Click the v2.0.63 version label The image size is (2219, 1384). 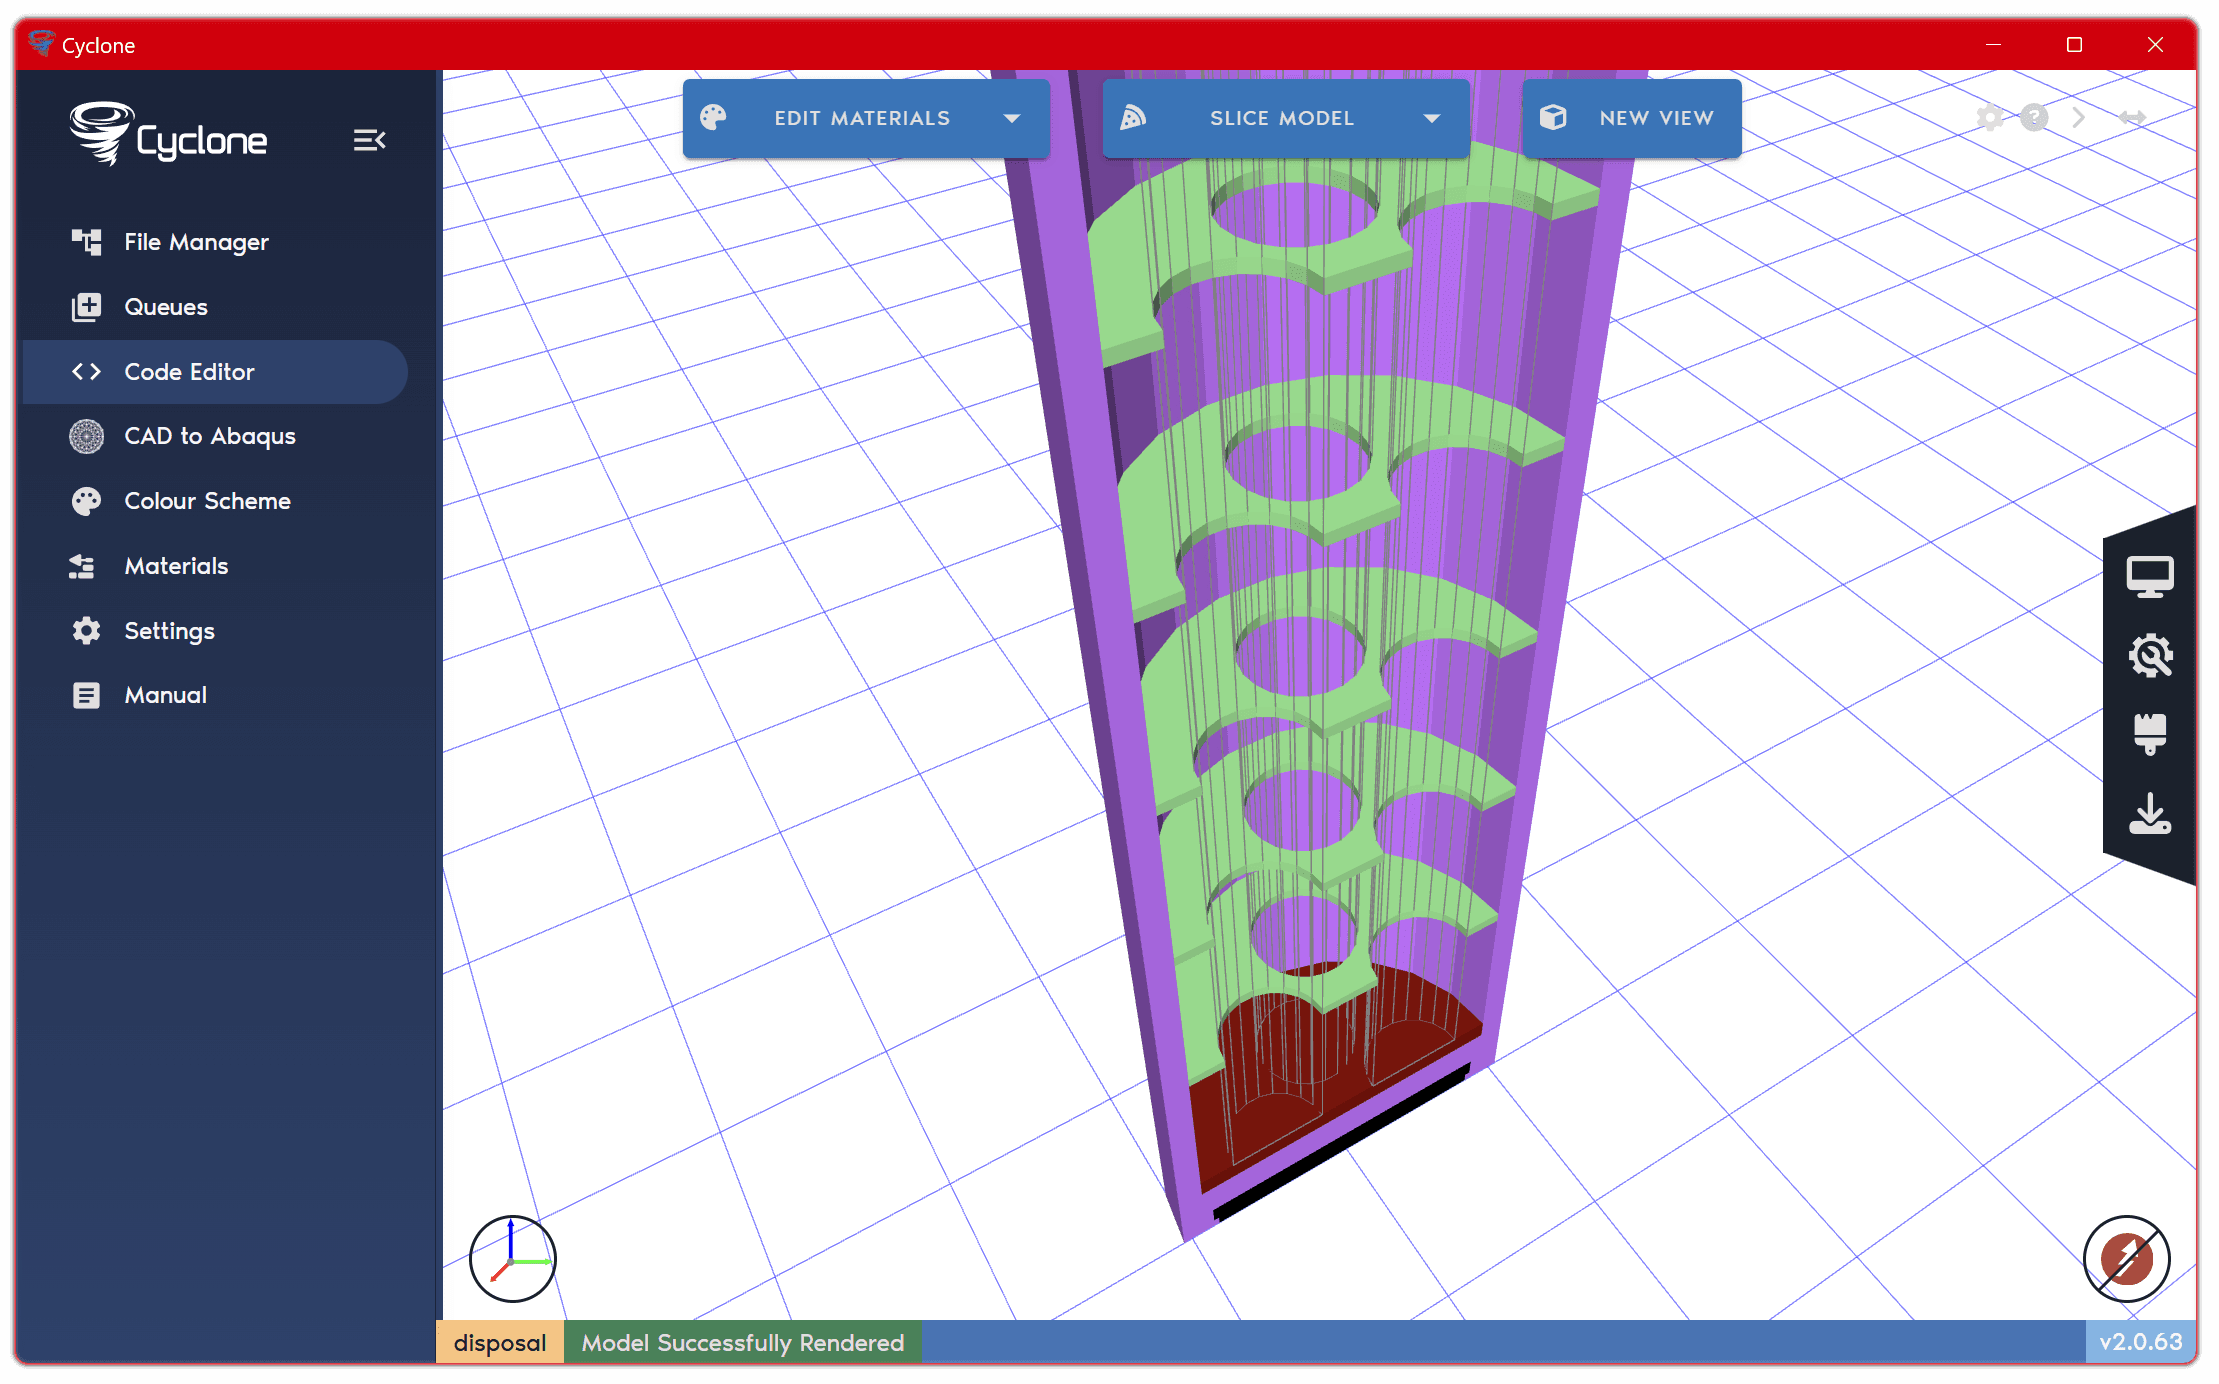click(x=2140, y=1342)
